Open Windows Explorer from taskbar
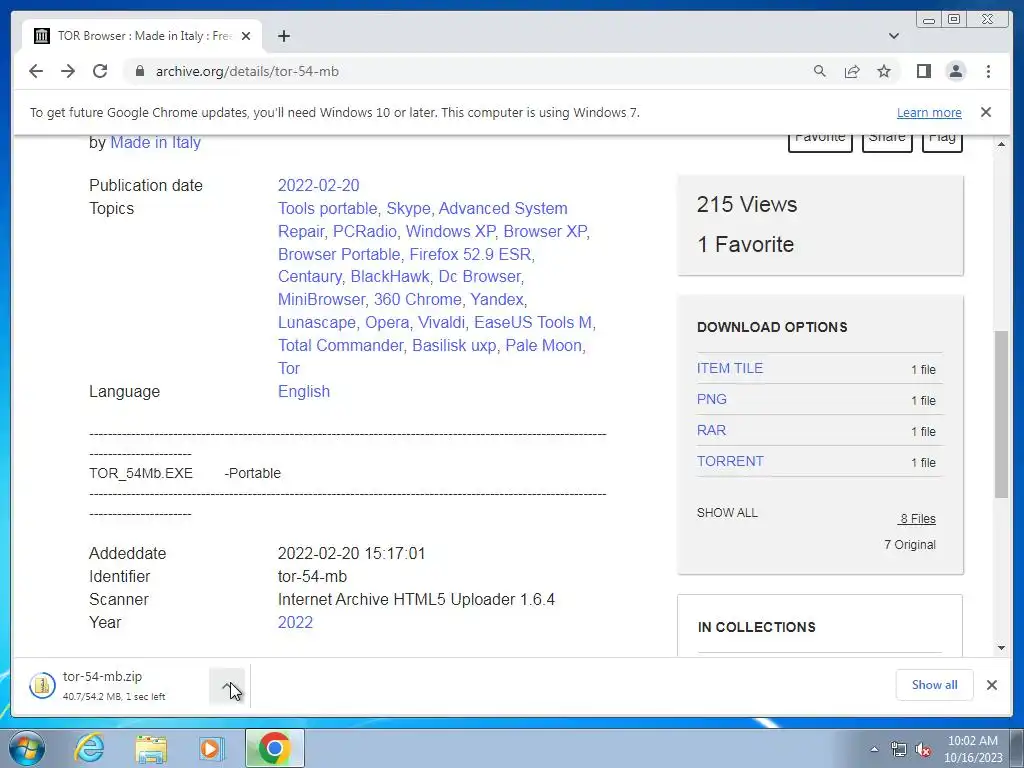Viewport: 1024px width, 768px height. [151, 748]
